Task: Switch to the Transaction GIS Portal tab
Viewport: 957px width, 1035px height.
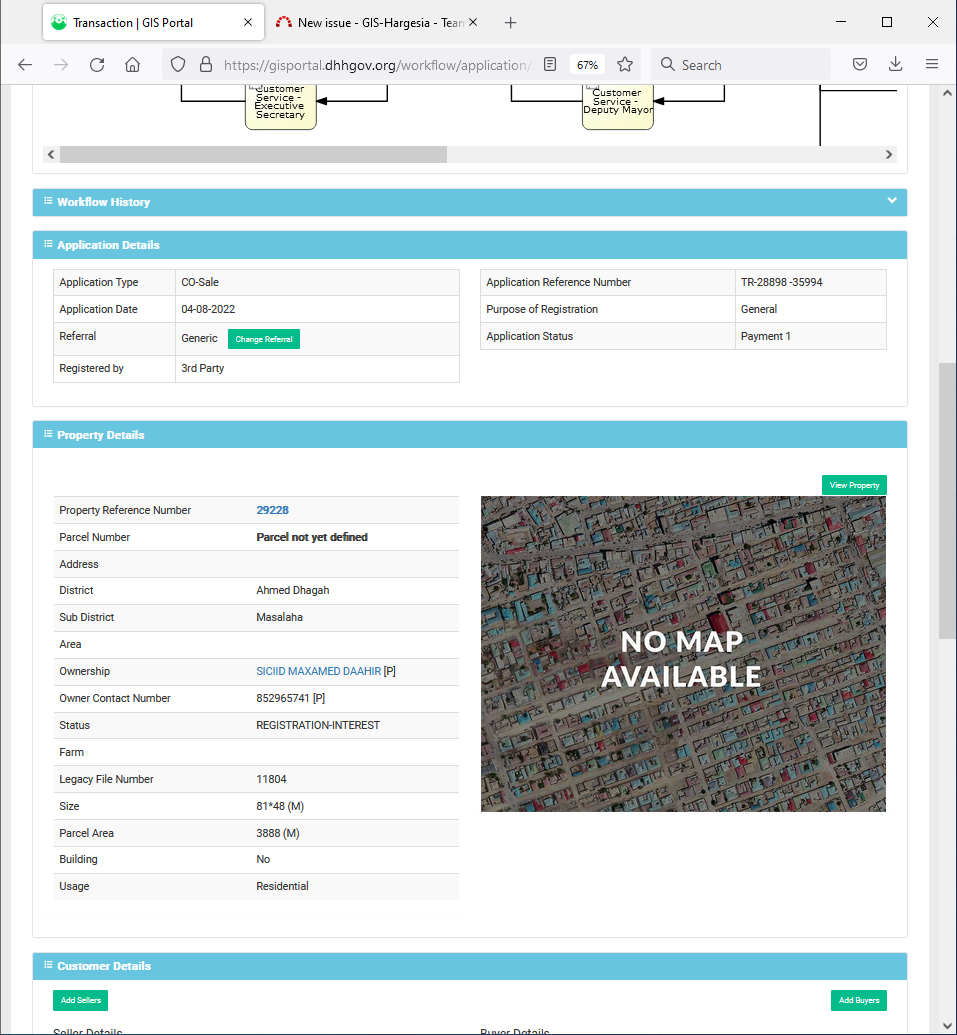Action: pos(153,22)
